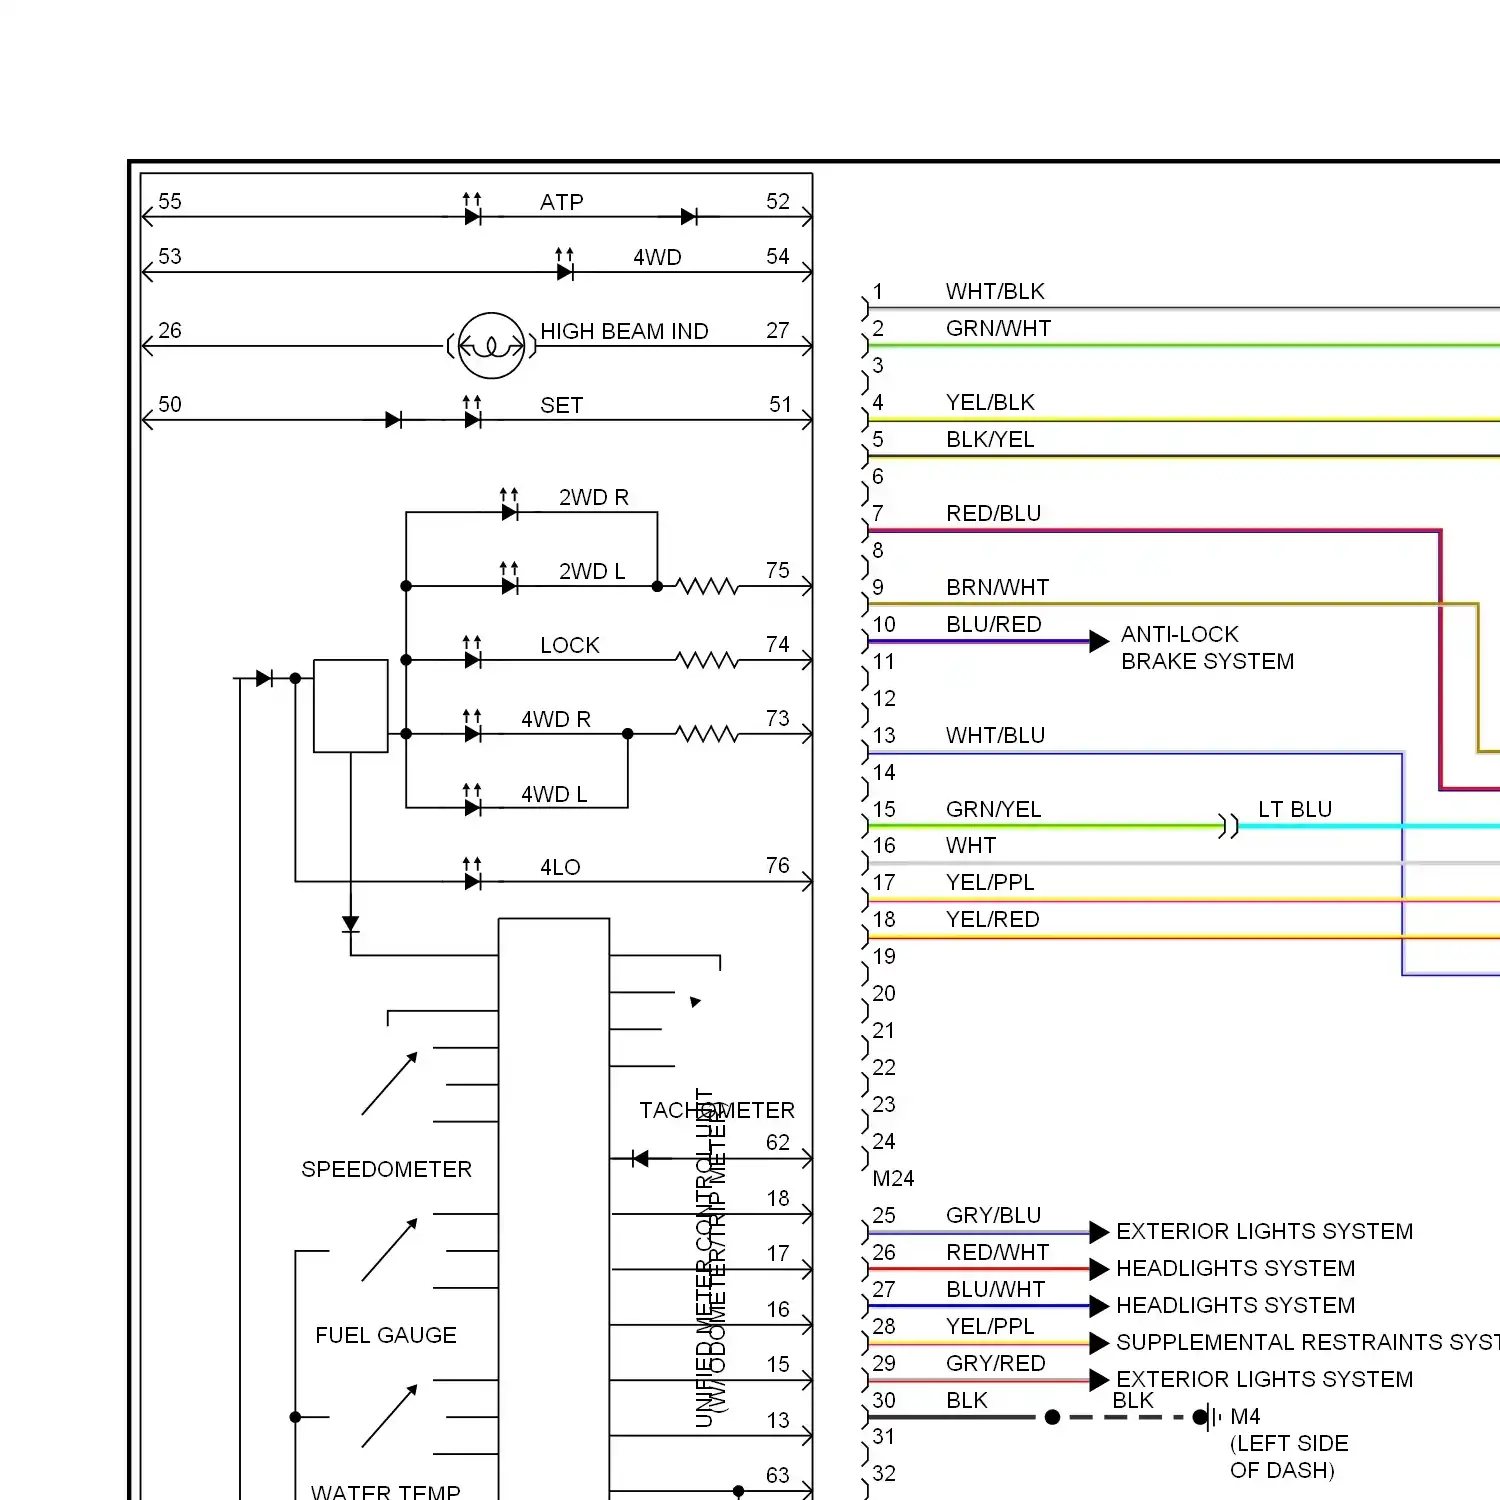Click the GRN/YEL wire label
Image resolution: width=1500 pixels, height=1500 pixels.
[993, 809]
